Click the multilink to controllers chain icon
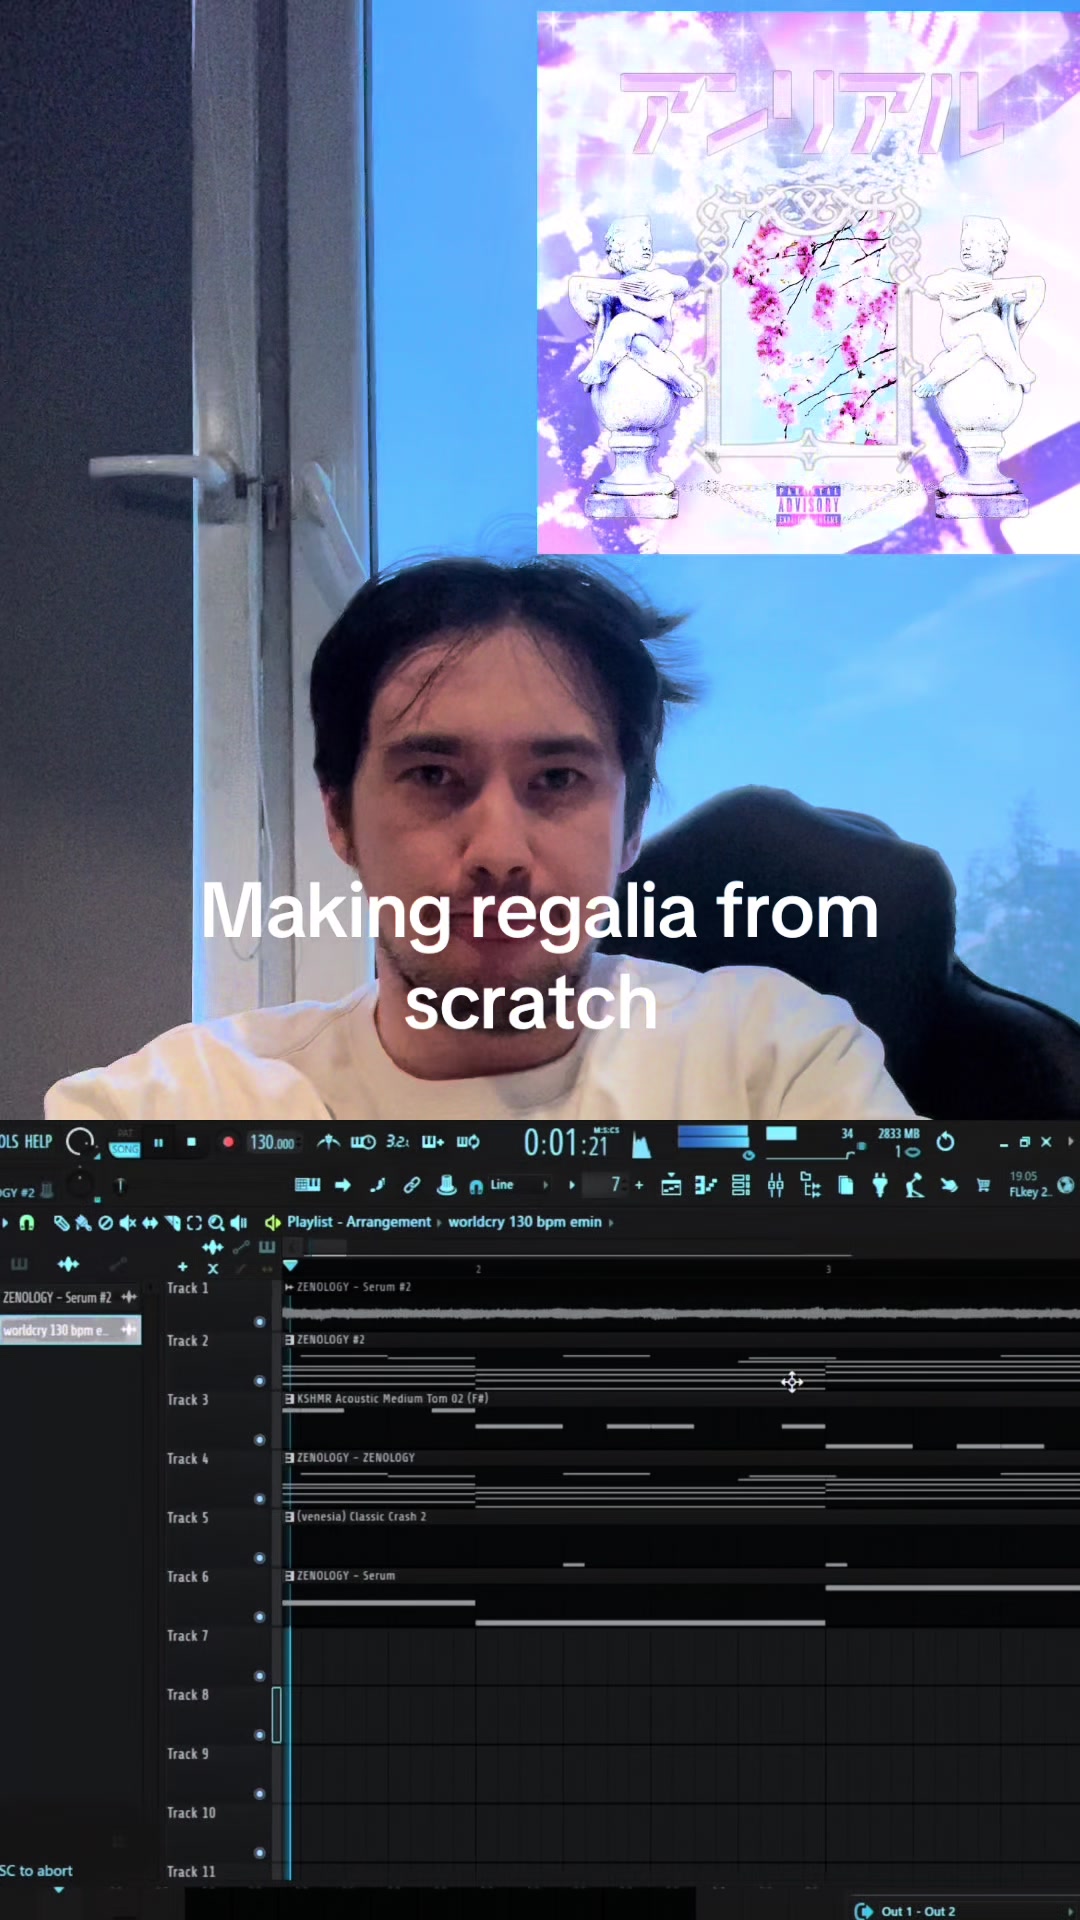 click(x=411, y=1185)
